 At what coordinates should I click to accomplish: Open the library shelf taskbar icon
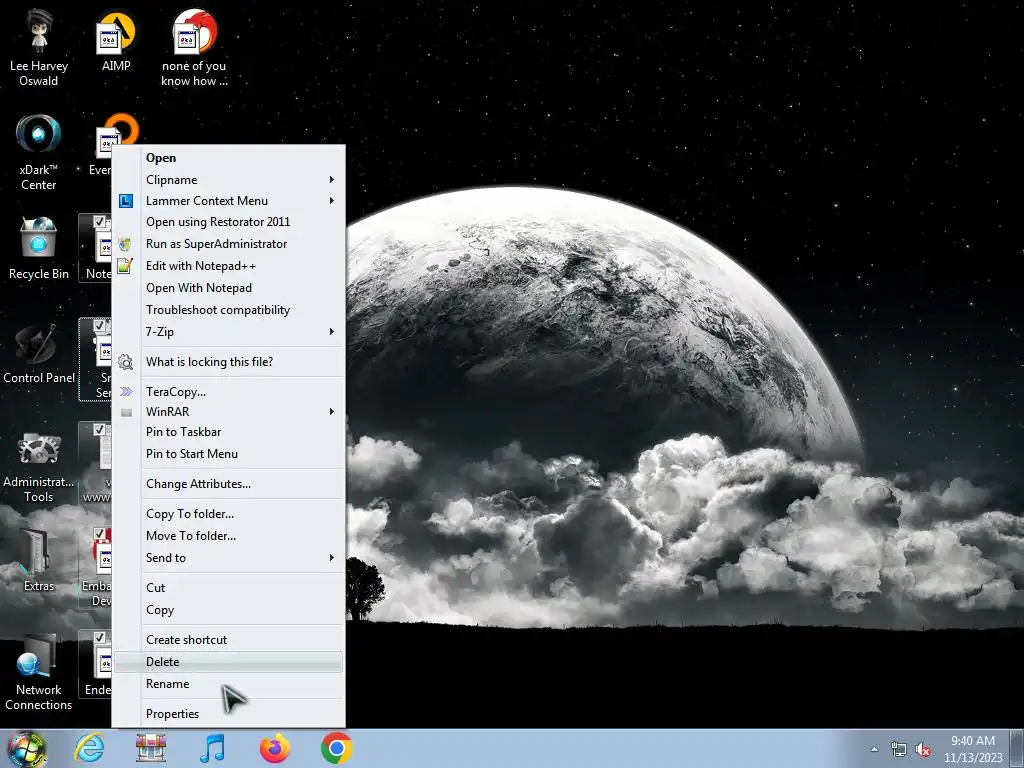point(151,748)
